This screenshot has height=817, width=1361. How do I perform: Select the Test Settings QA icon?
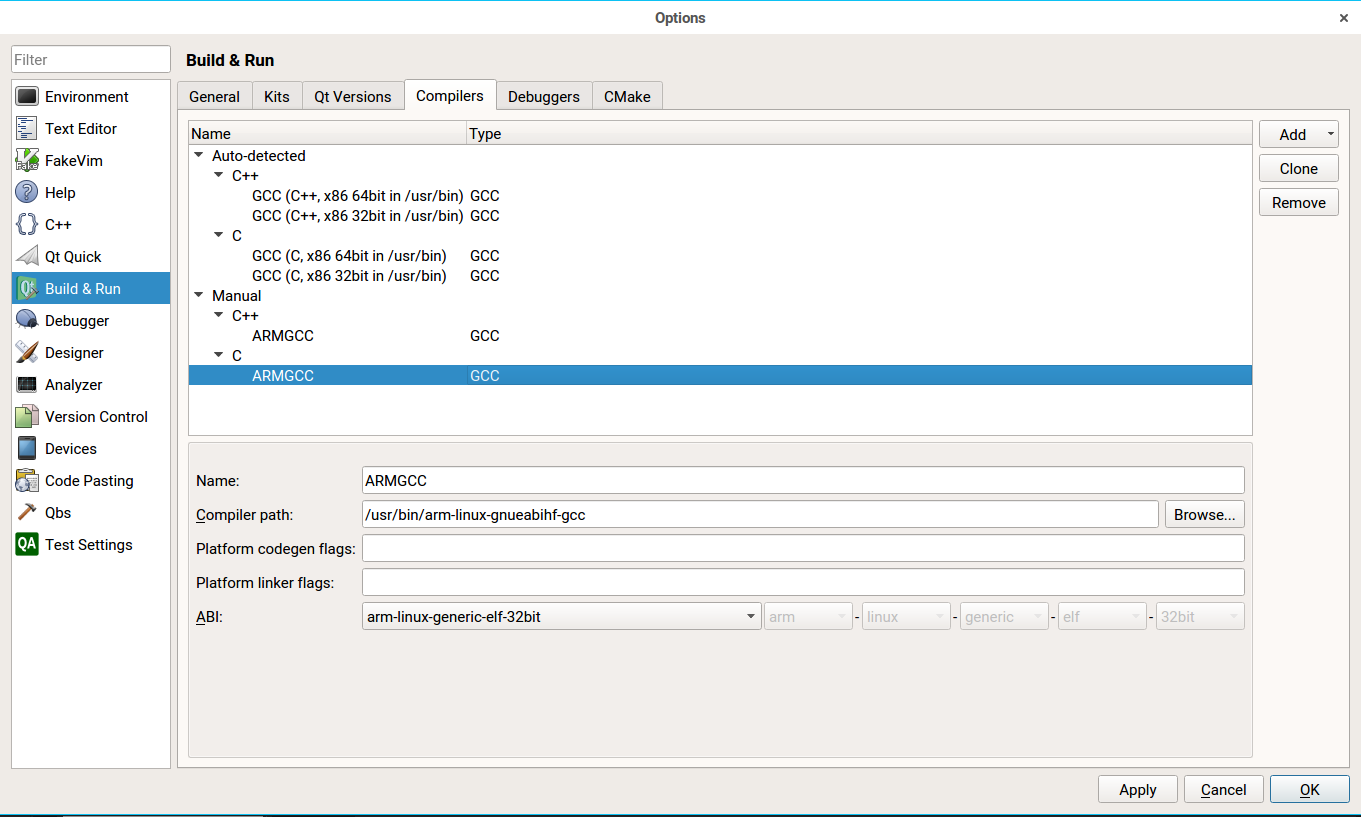tap(27, 545)
